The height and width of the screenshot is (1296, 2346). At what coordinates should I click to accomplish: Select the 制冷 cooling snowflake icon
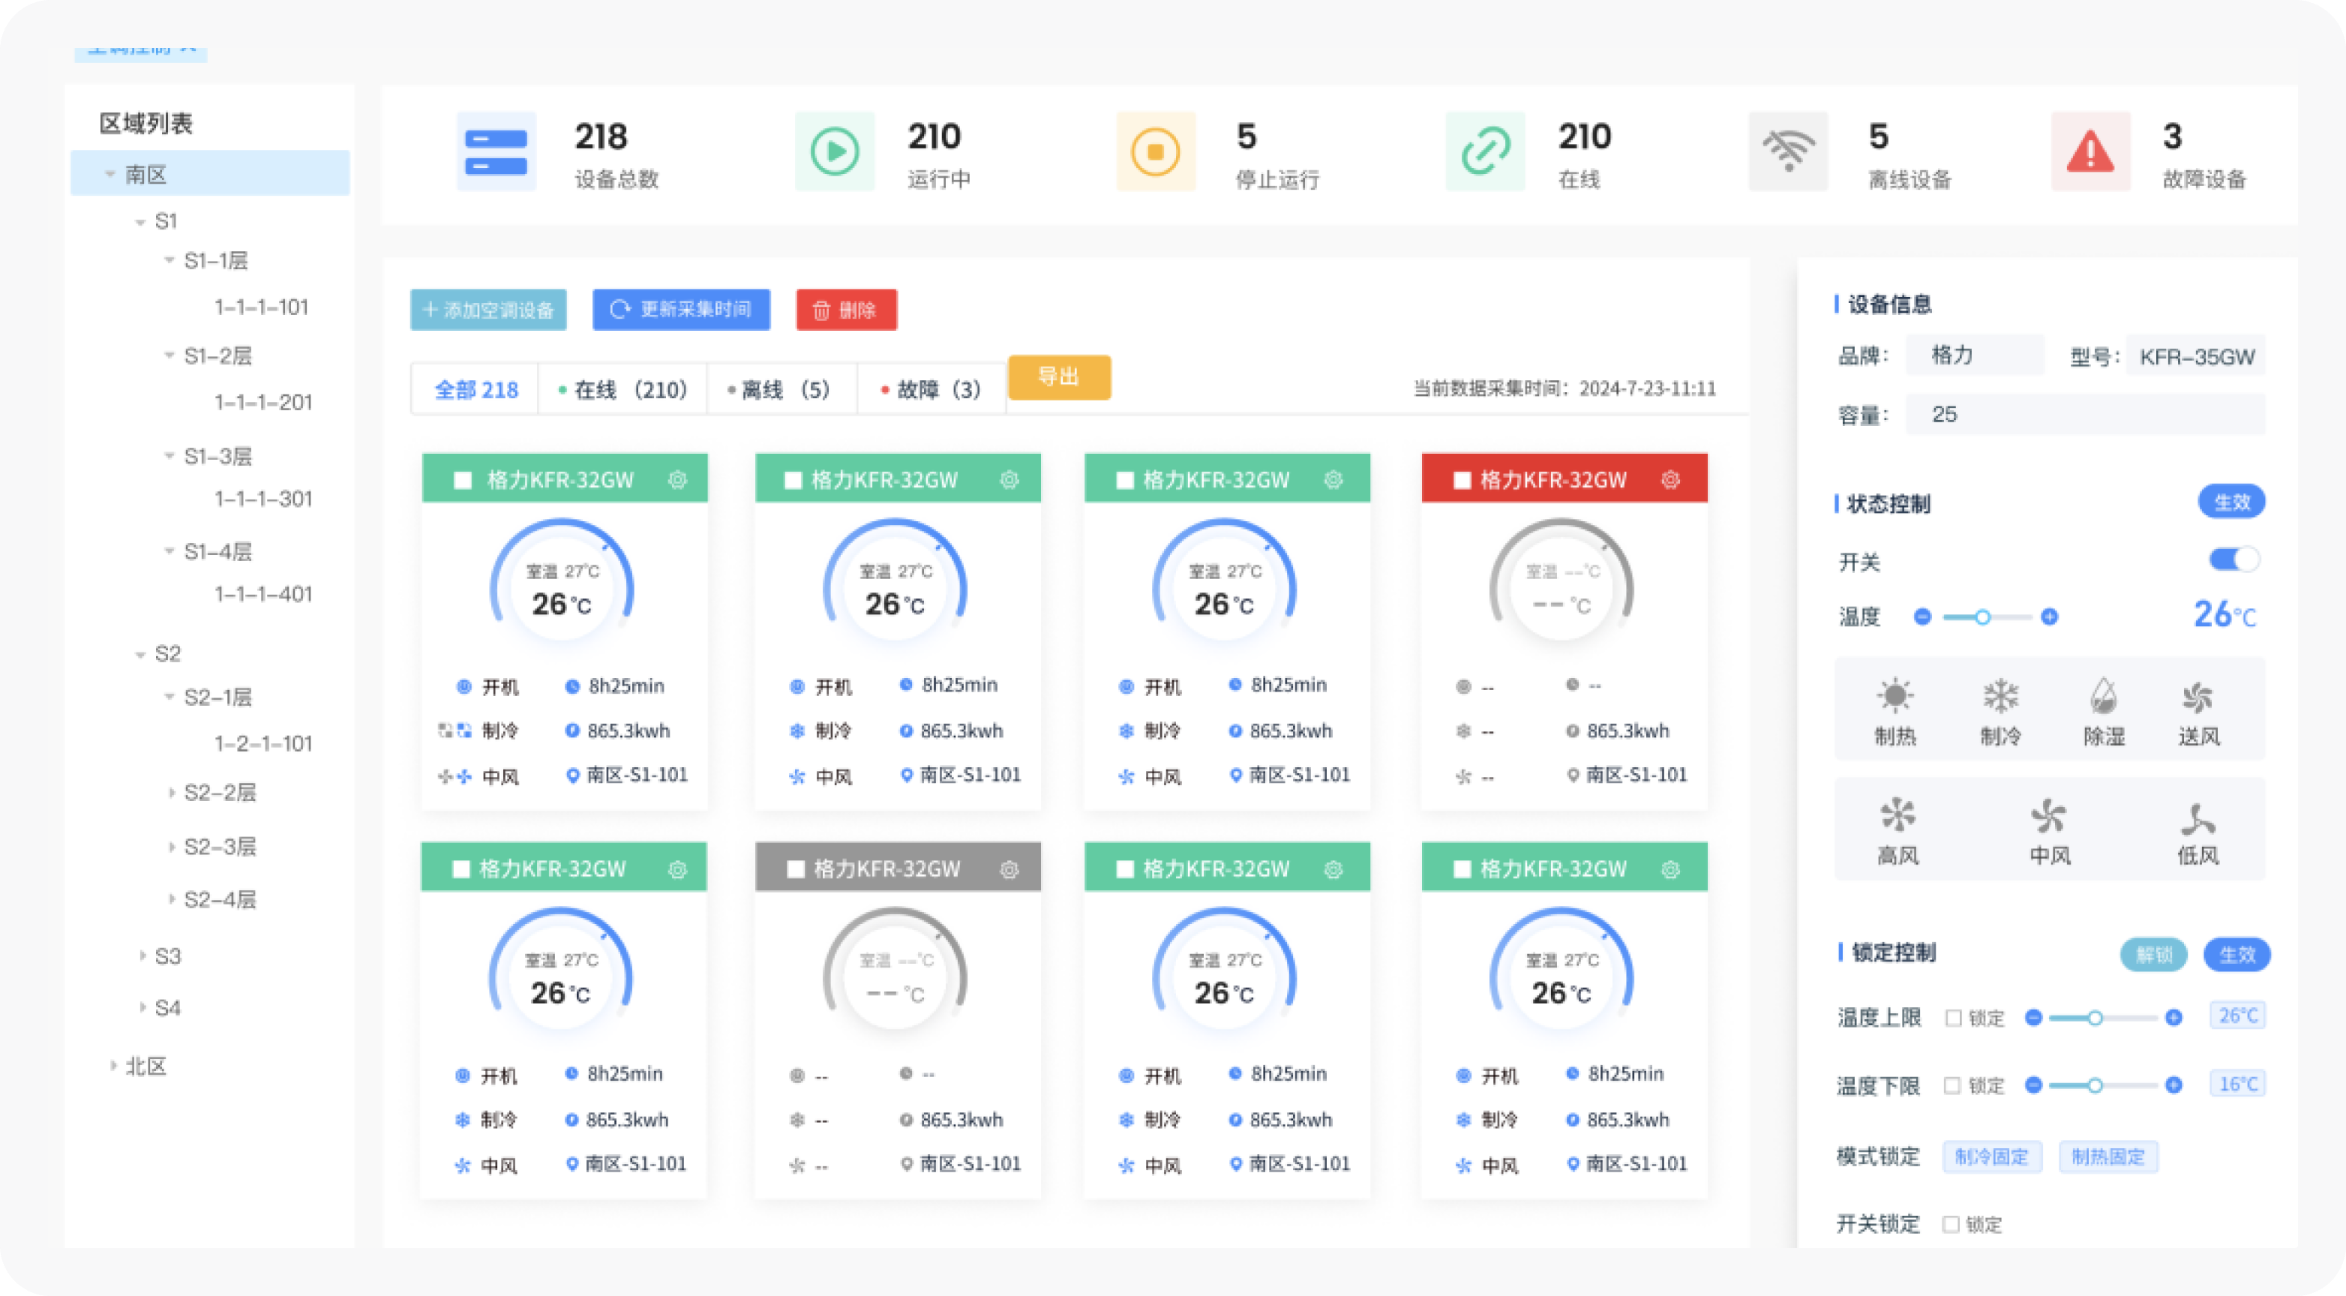(2001, 695)
